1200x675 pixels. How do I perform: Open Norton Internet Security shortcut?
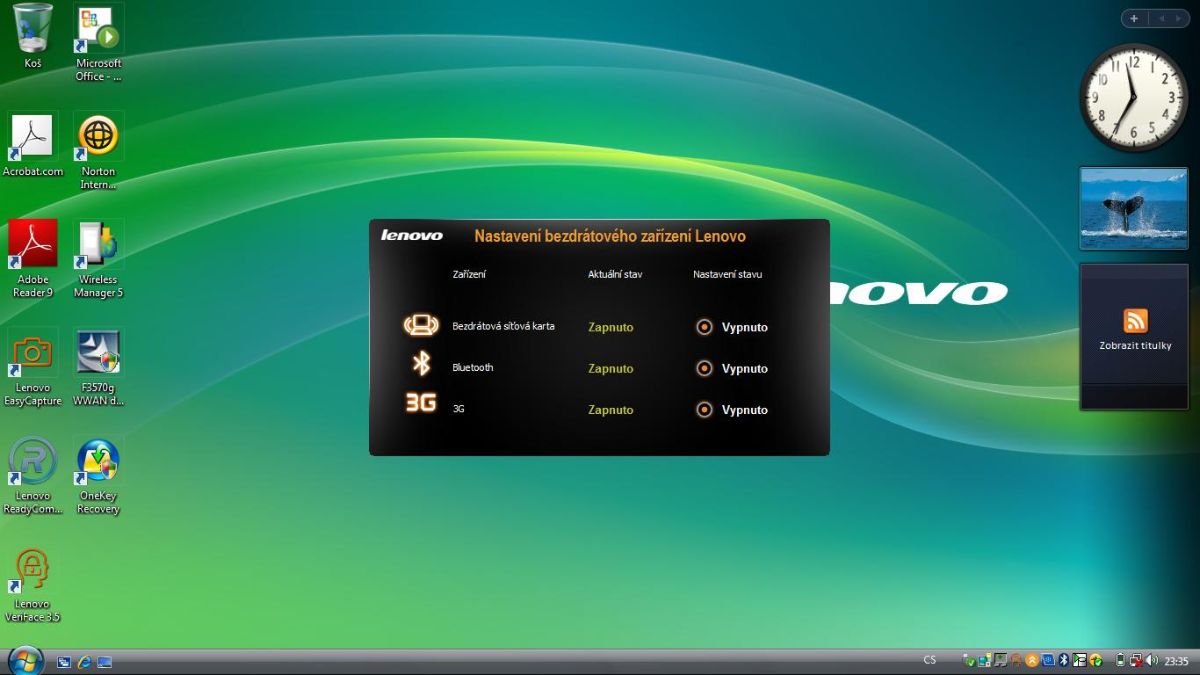pyautogui.click(x=98, y=138)
